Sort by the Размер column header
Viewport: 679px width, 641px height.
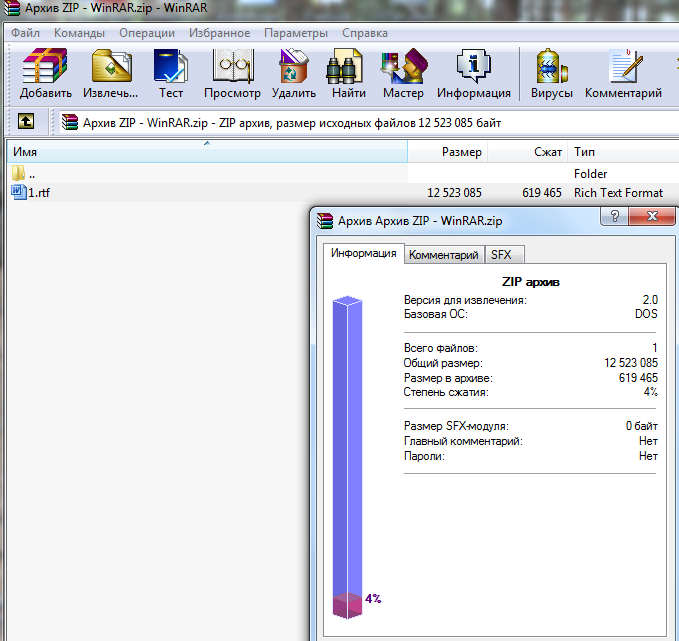[x=447, y=152]
